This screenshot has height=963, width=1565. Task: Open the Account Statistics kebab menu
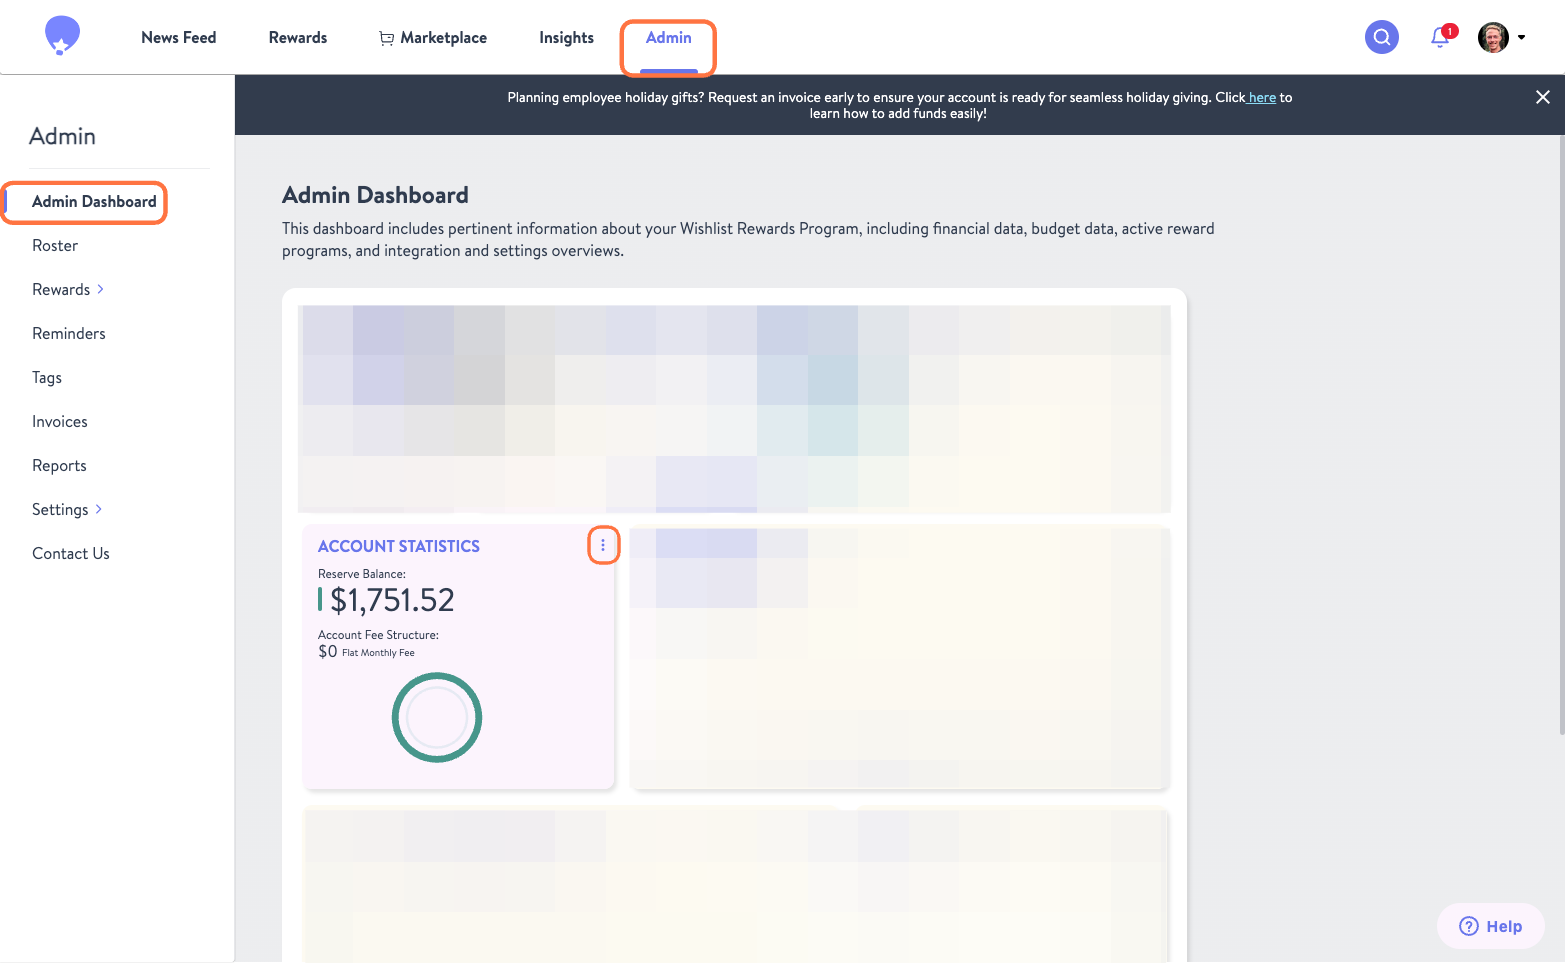point(603,545)
